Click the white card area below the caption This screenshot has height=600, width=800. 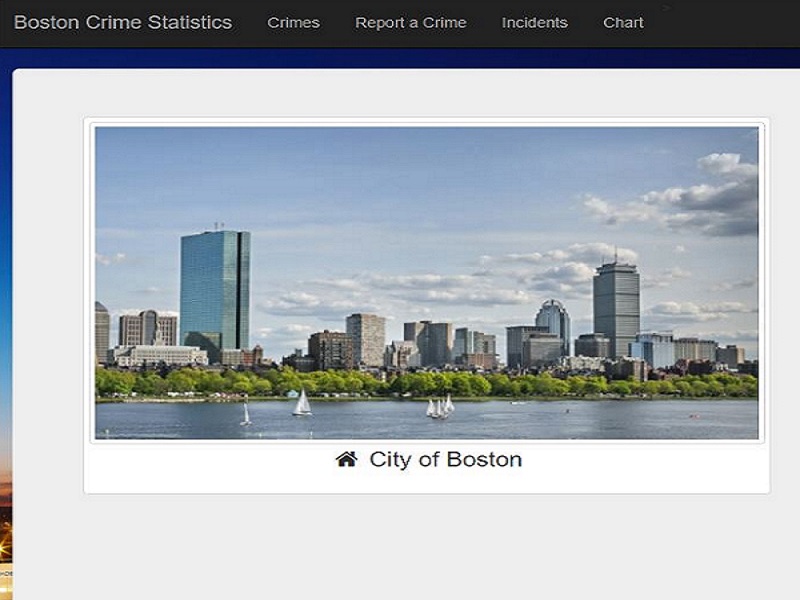(427, 482)
